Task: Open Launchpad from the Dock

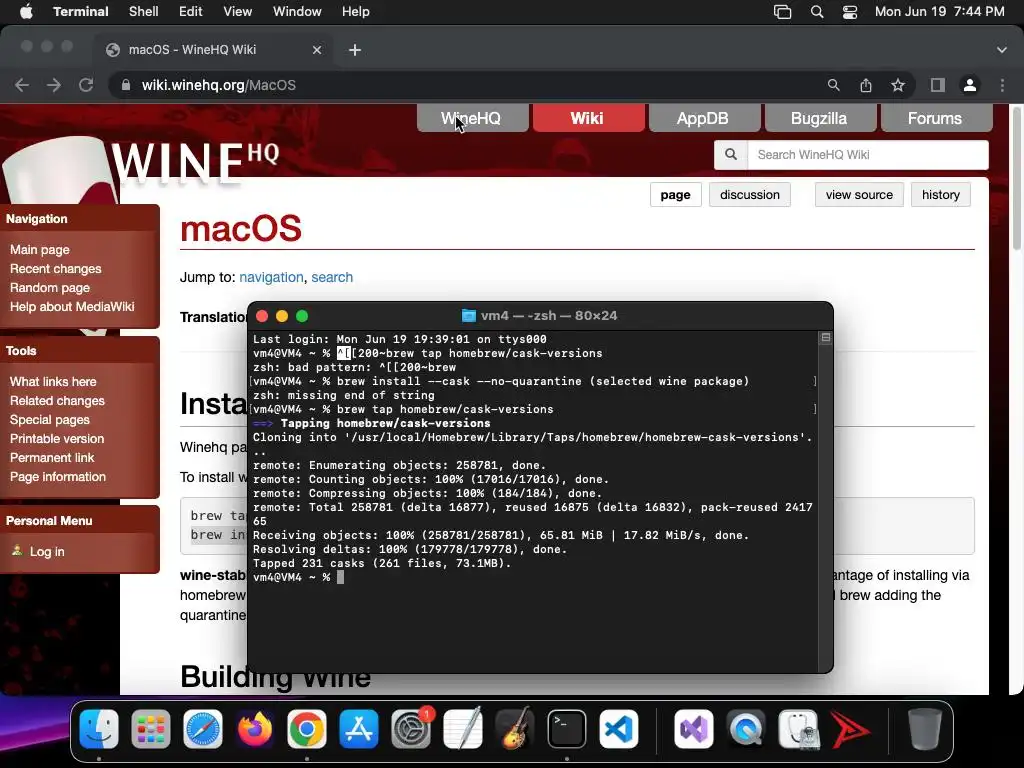Action: pyautogui.click(x=151, y=729)
